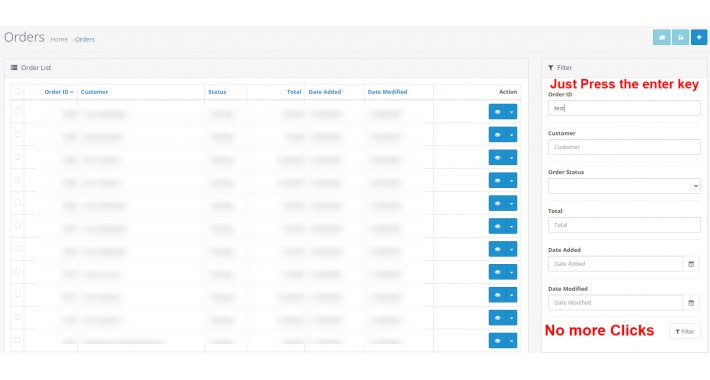Tick the first order row checkbox
Viewport: 710px width, 380px height.
point(17,111)
